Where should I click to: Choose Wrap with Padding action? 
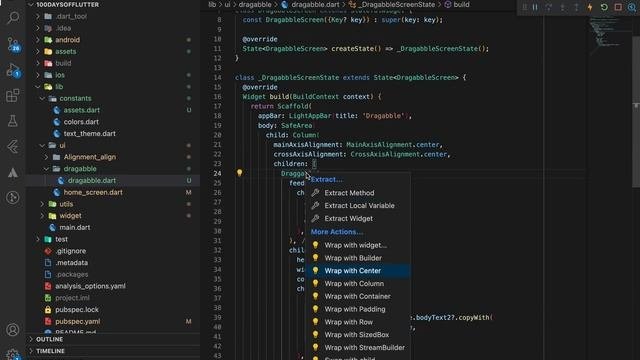pos(355,309)
